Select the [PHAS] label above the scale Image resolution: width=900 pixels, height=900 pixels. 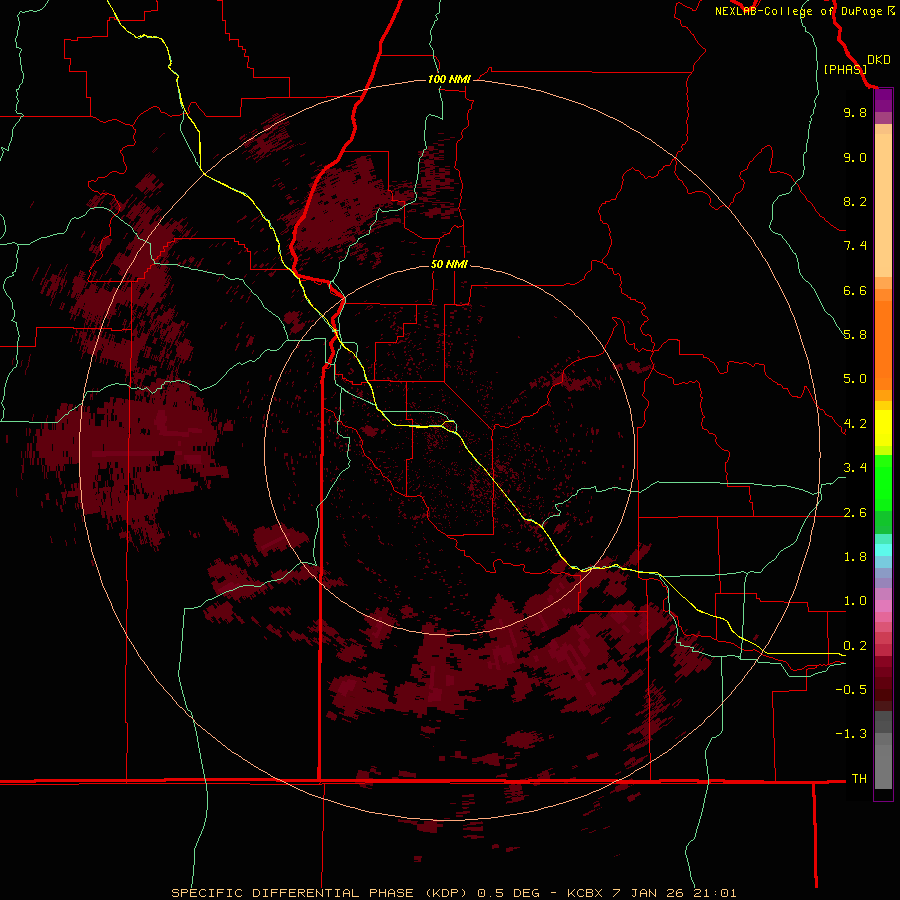point(845,69)
